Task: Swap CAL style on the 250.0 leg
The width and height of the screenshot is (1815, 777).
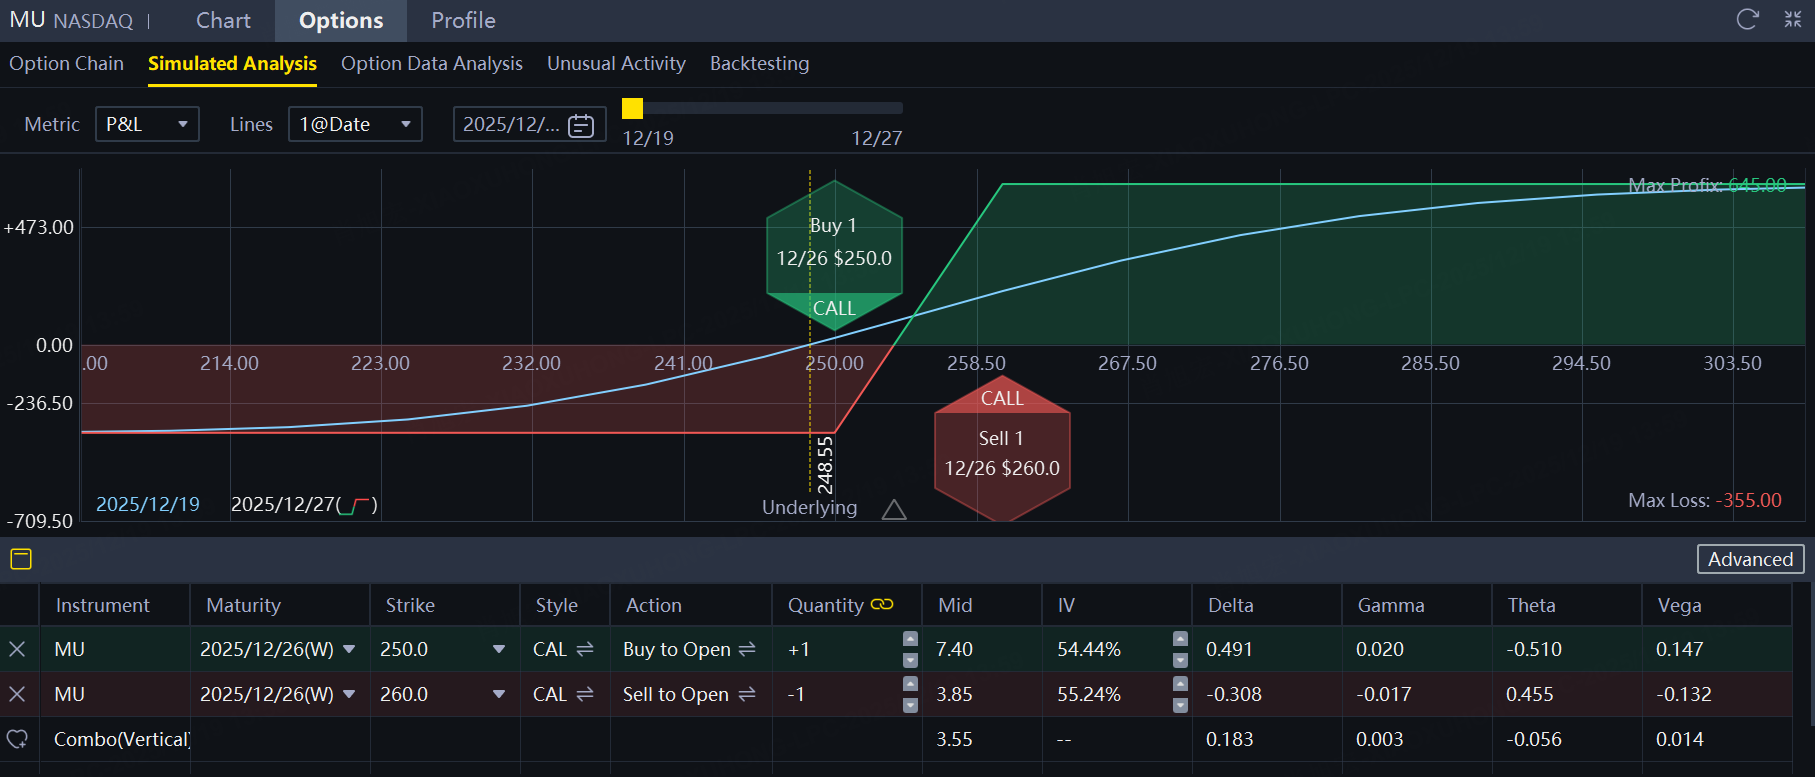Action: click(x=585, y=649)
